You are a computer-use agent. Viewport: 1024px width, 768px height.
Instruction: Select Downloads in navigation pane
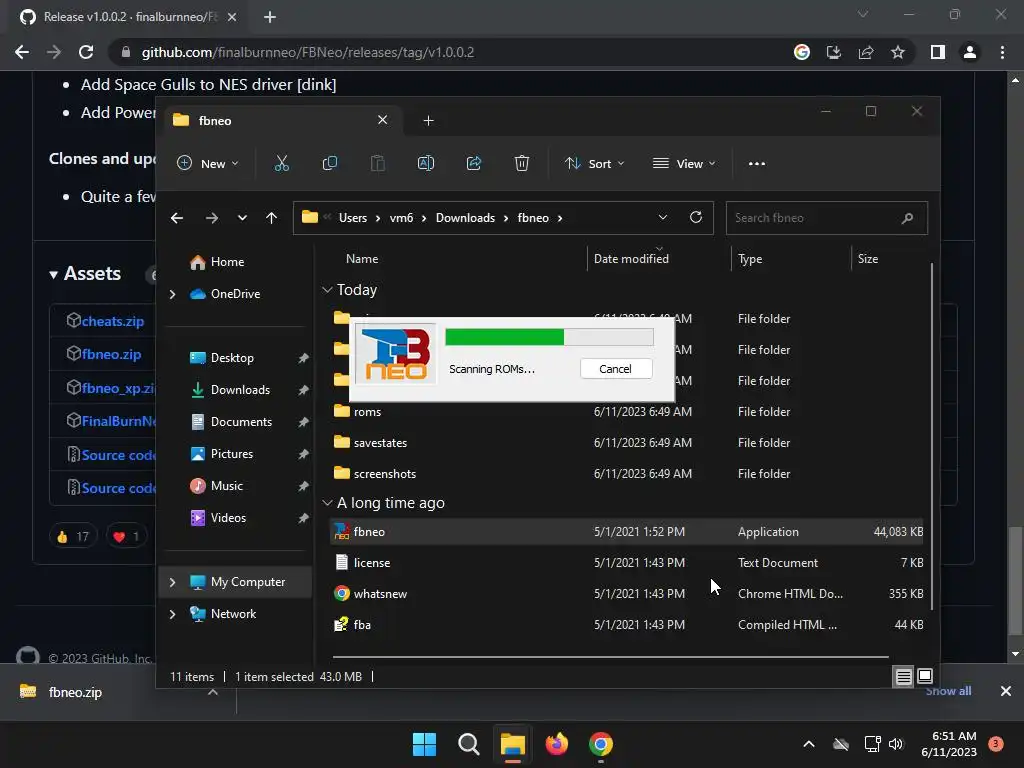click(x=240, y=390)
